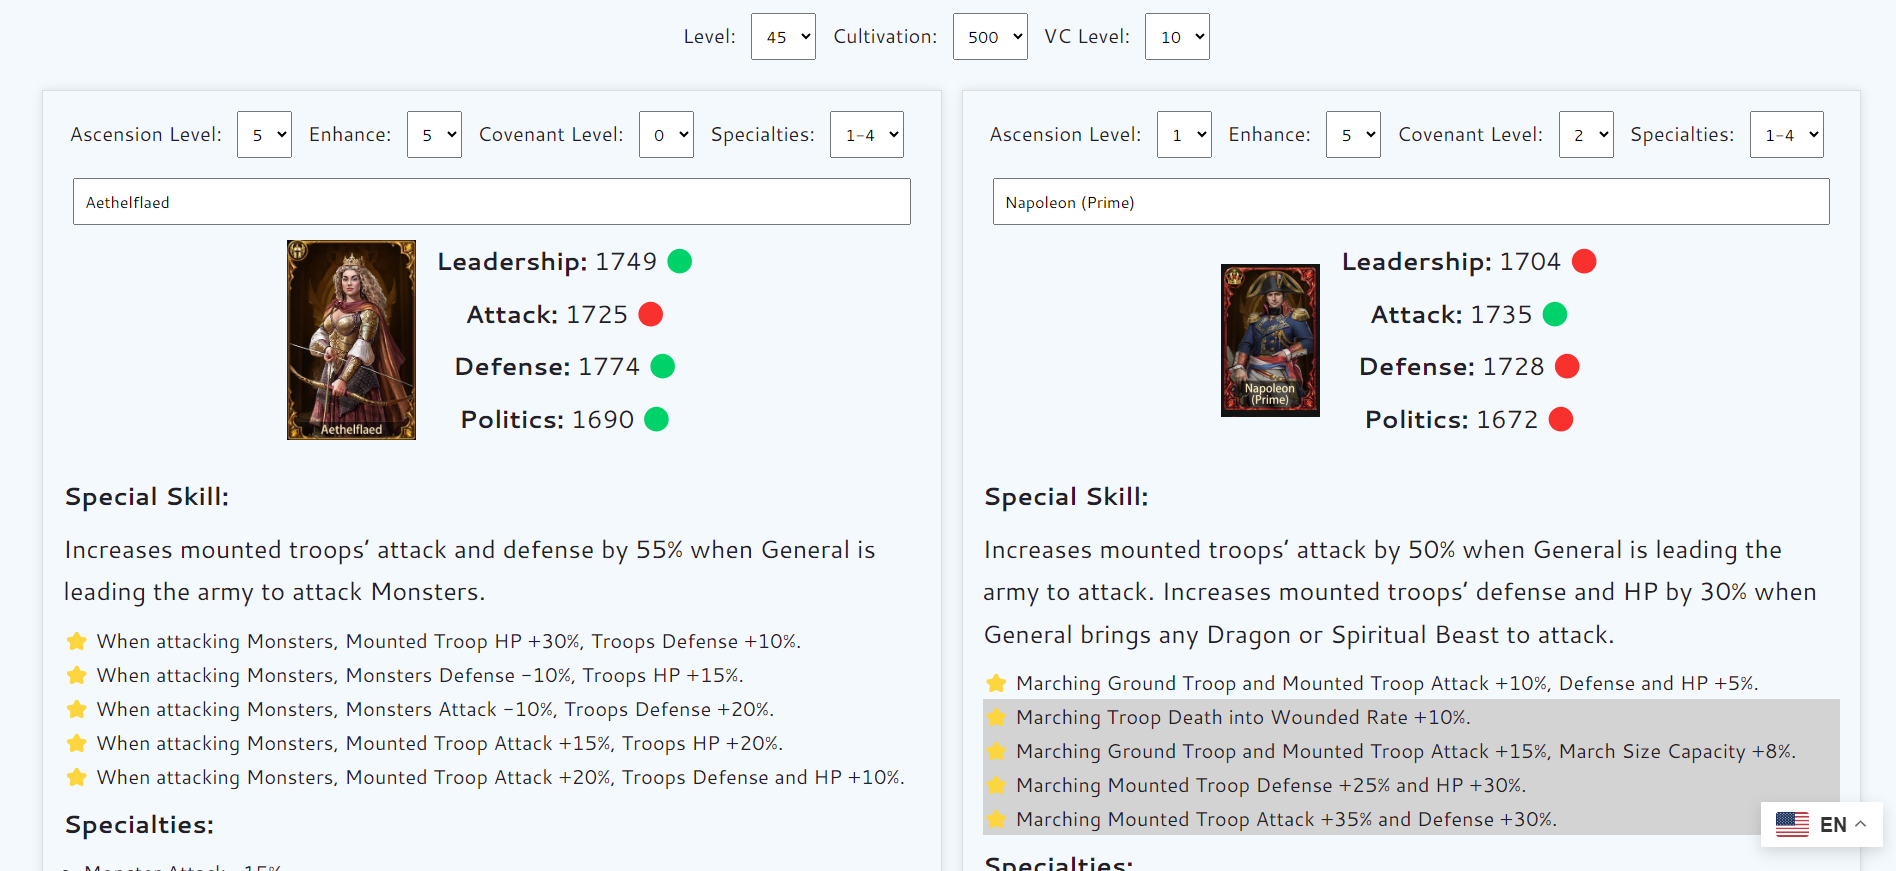
Task: Open Napoleon's Covenant Level dropdown
Action: 1586,135
